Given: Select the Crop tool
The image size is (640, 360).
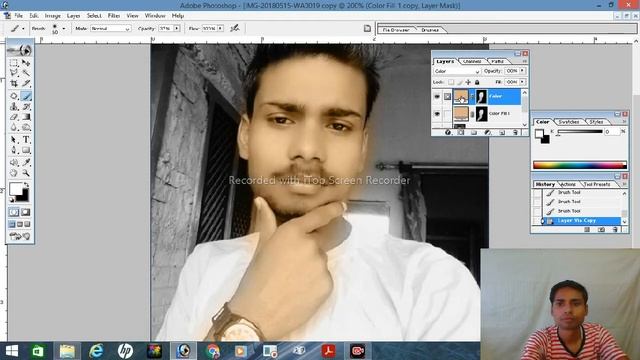Looking at the screenshot, I should point(14,83).
